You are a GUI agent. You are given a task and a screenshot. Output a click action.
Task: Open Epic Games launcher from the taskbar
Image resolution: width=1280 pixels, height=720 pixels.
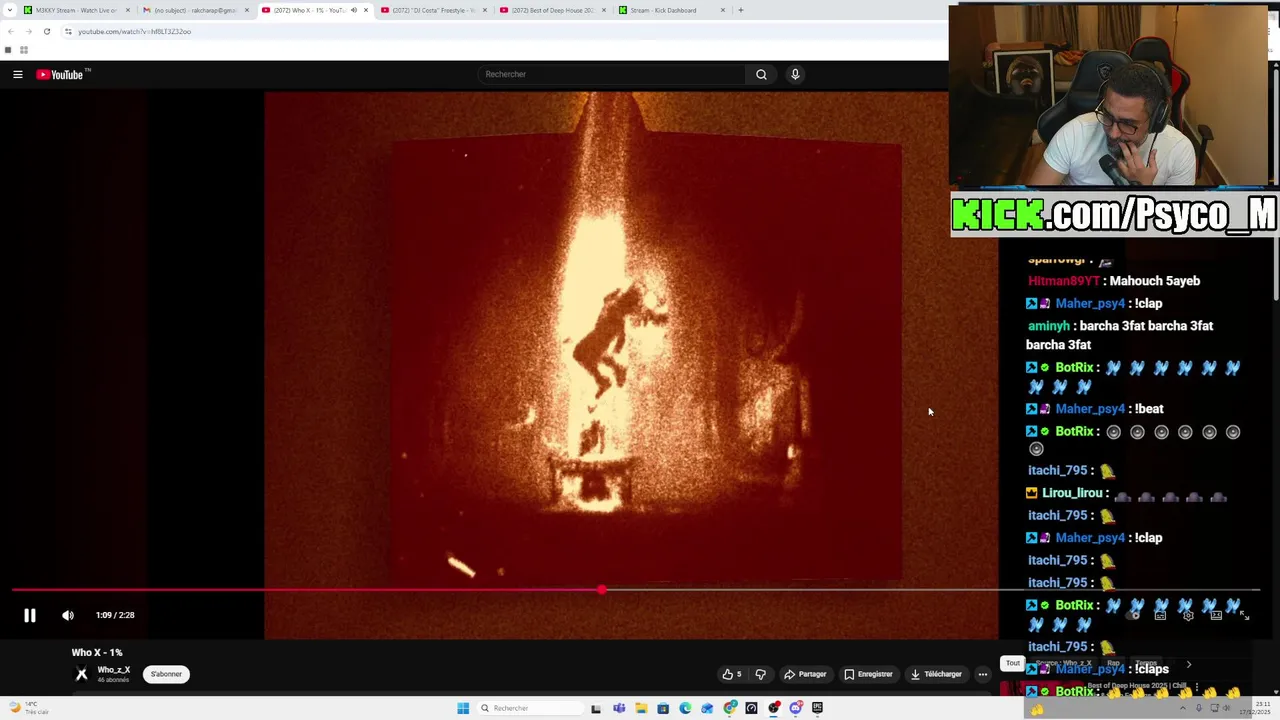(x=818, y=708)
